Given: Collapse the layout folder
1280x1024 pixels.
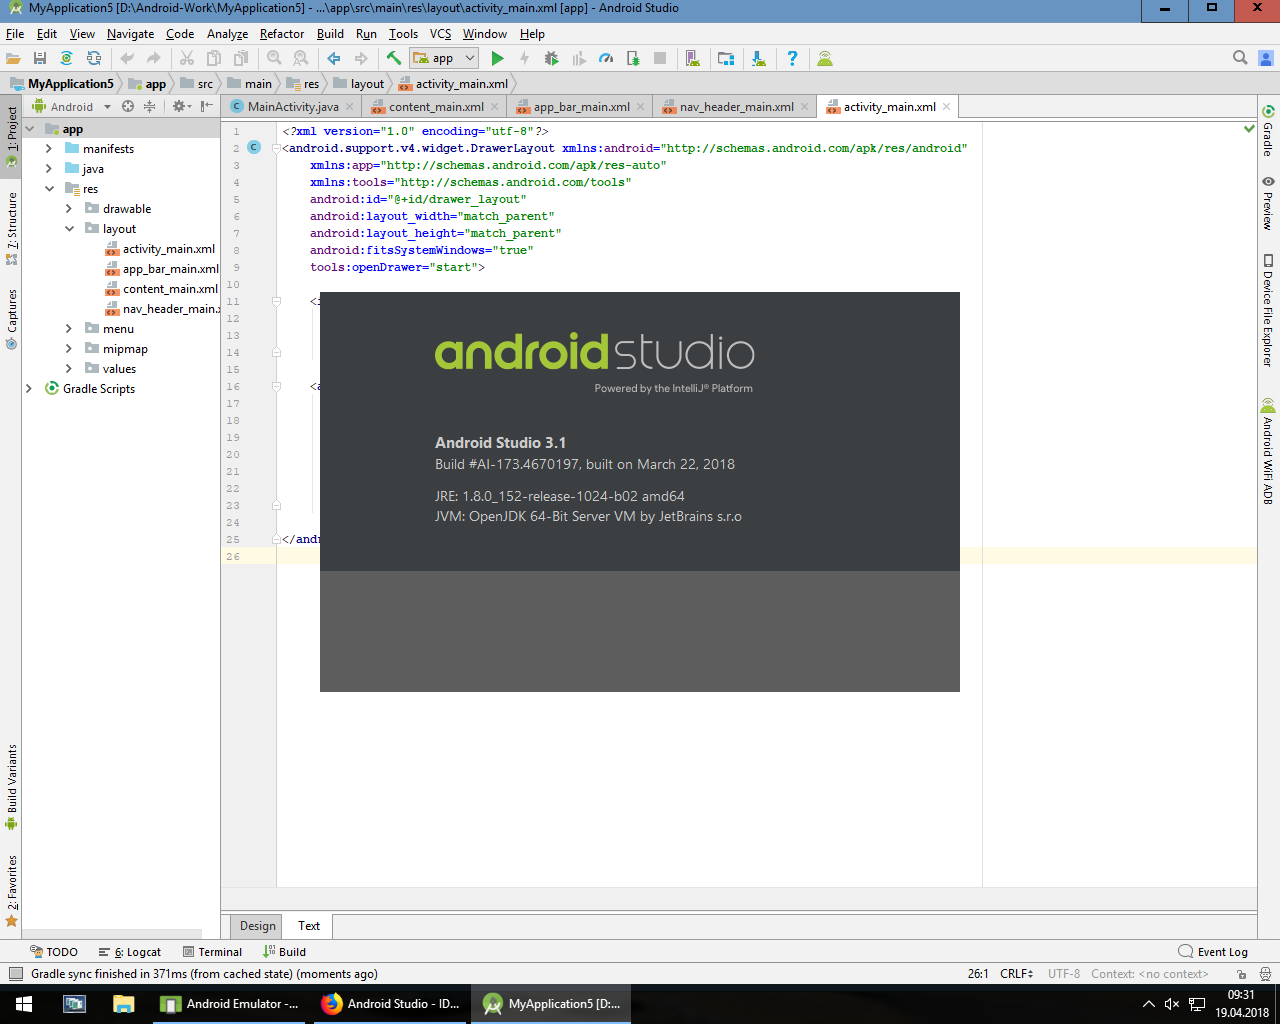Looking at the screenshot, I should (x=69, y=229).
